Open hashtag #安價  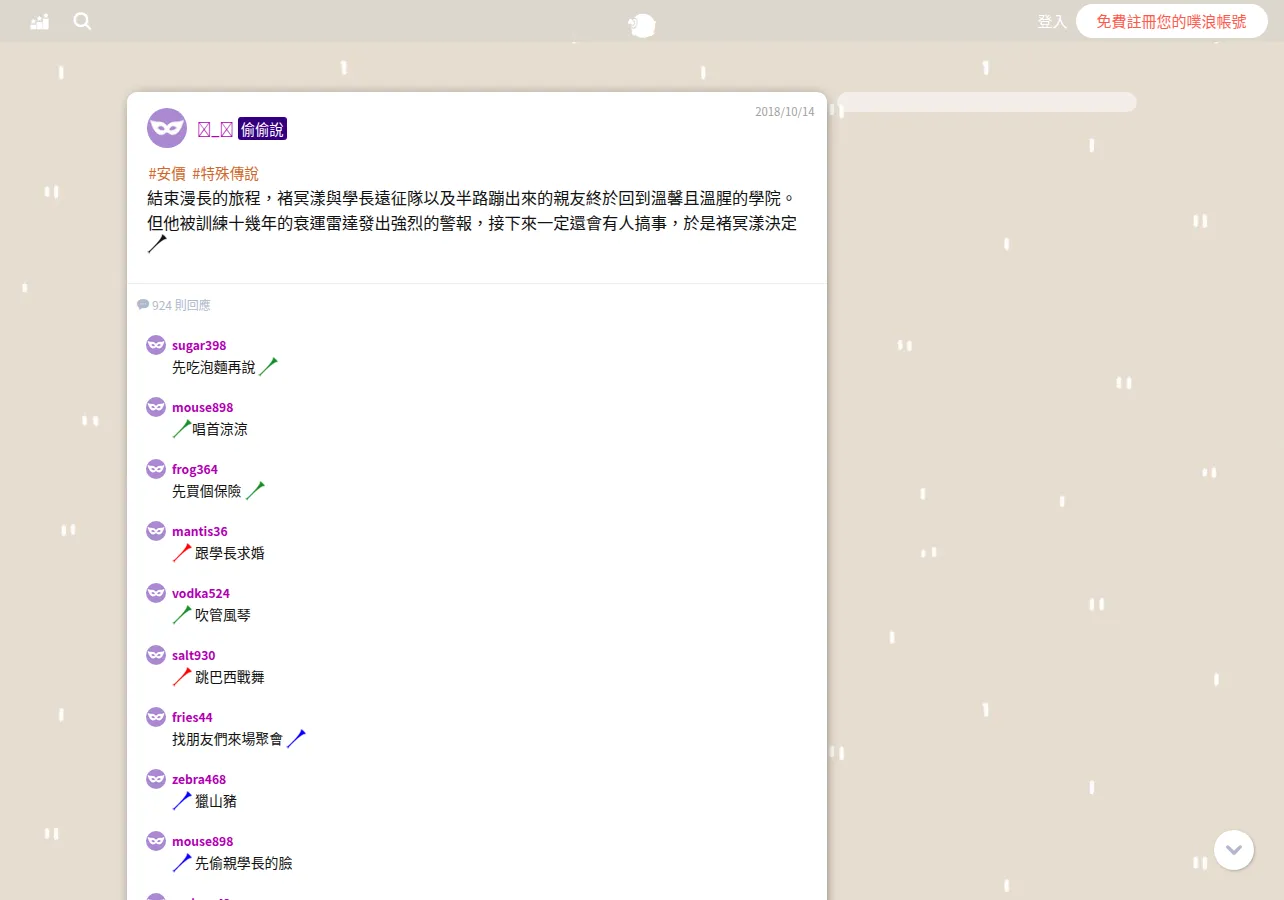(167, 173)
